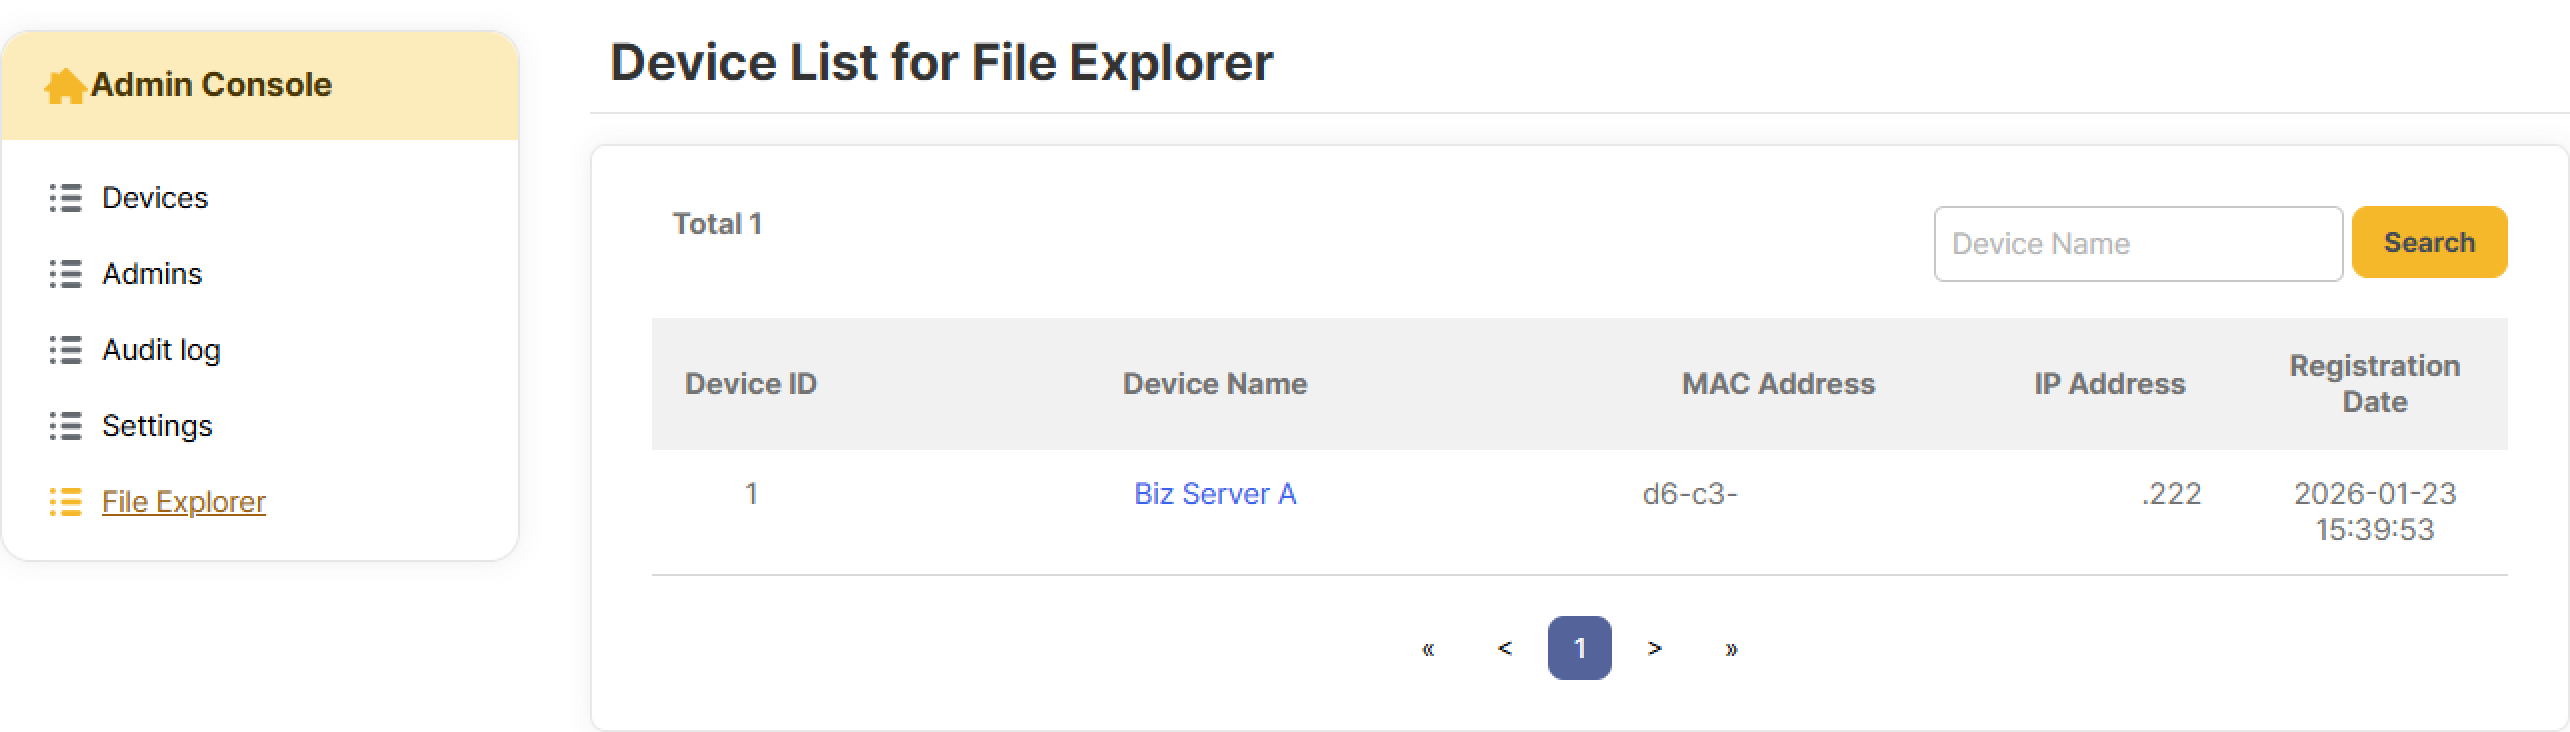Open the Devices page from the sidebar
This screenshot has width=2570, height=732.
(155, 198)
